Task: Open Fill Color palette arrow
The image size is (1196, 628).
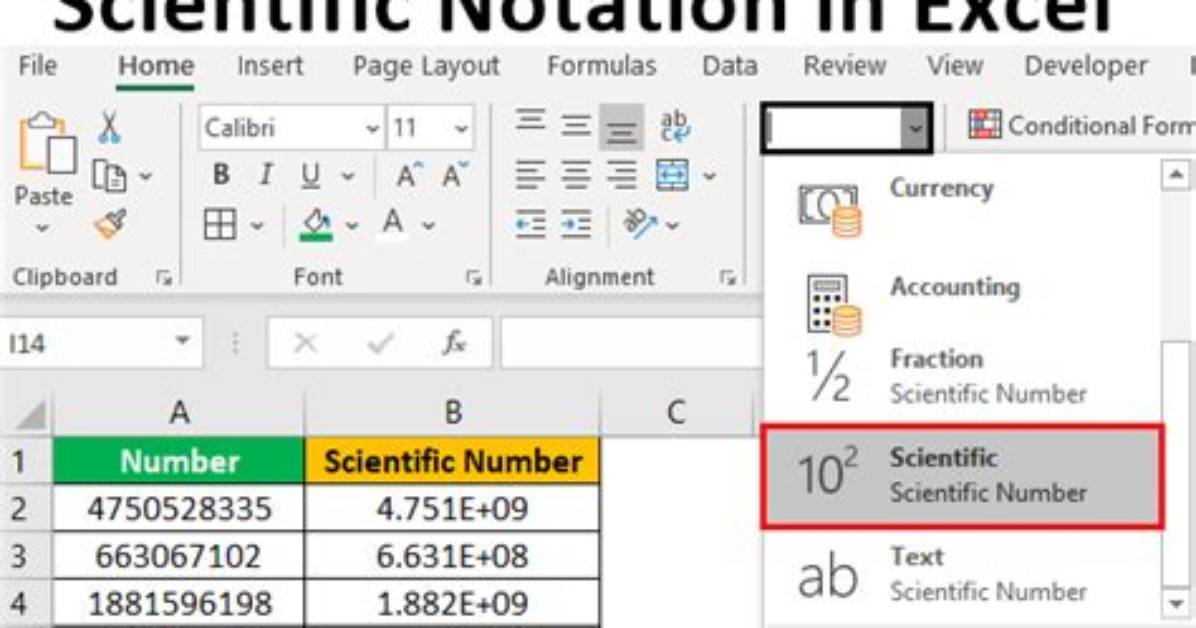Action: (352, 226)
